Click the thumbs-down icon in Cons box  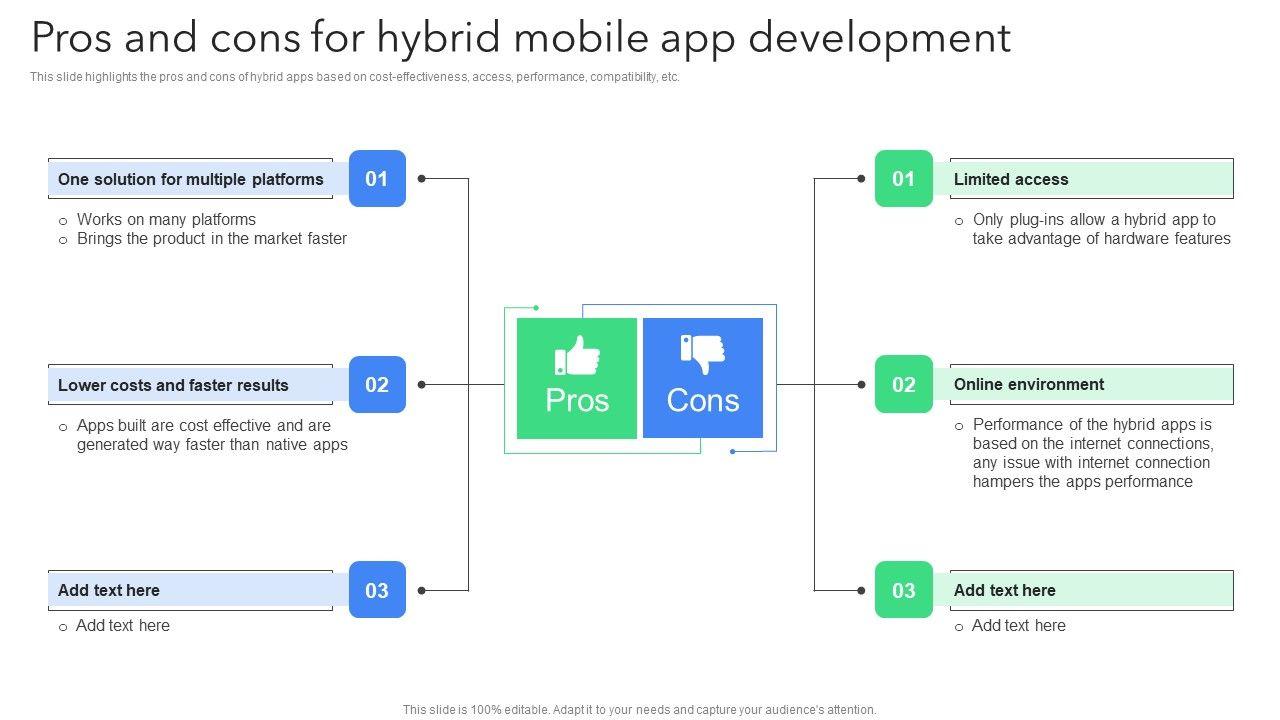[703, 354]
